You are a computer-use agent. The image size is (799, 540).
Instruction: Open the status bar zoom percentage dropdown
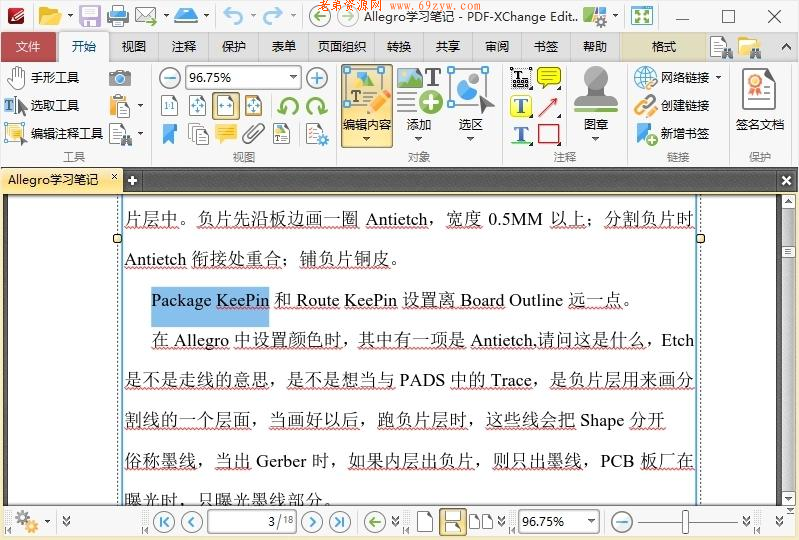[x=591, y=521]
